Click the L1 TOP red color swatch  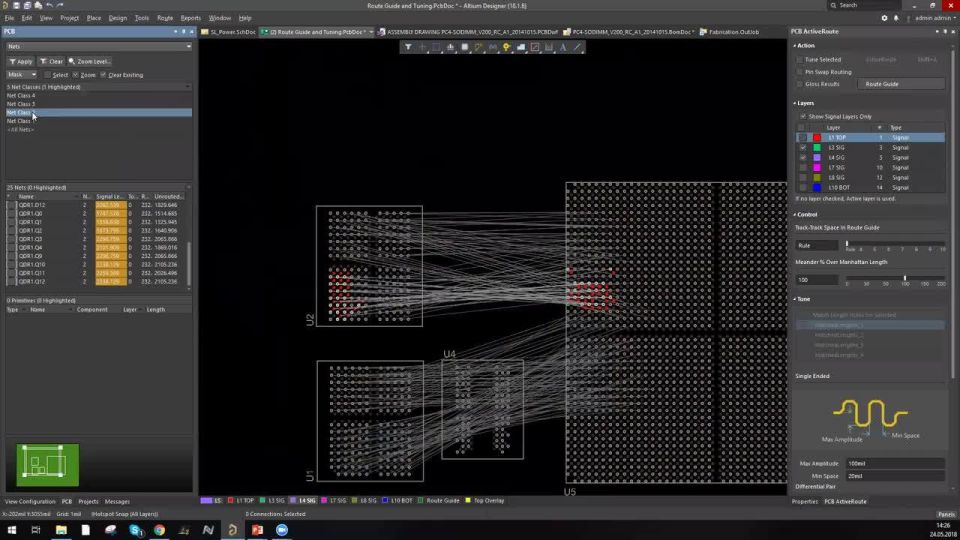click(x=817, y=138)
